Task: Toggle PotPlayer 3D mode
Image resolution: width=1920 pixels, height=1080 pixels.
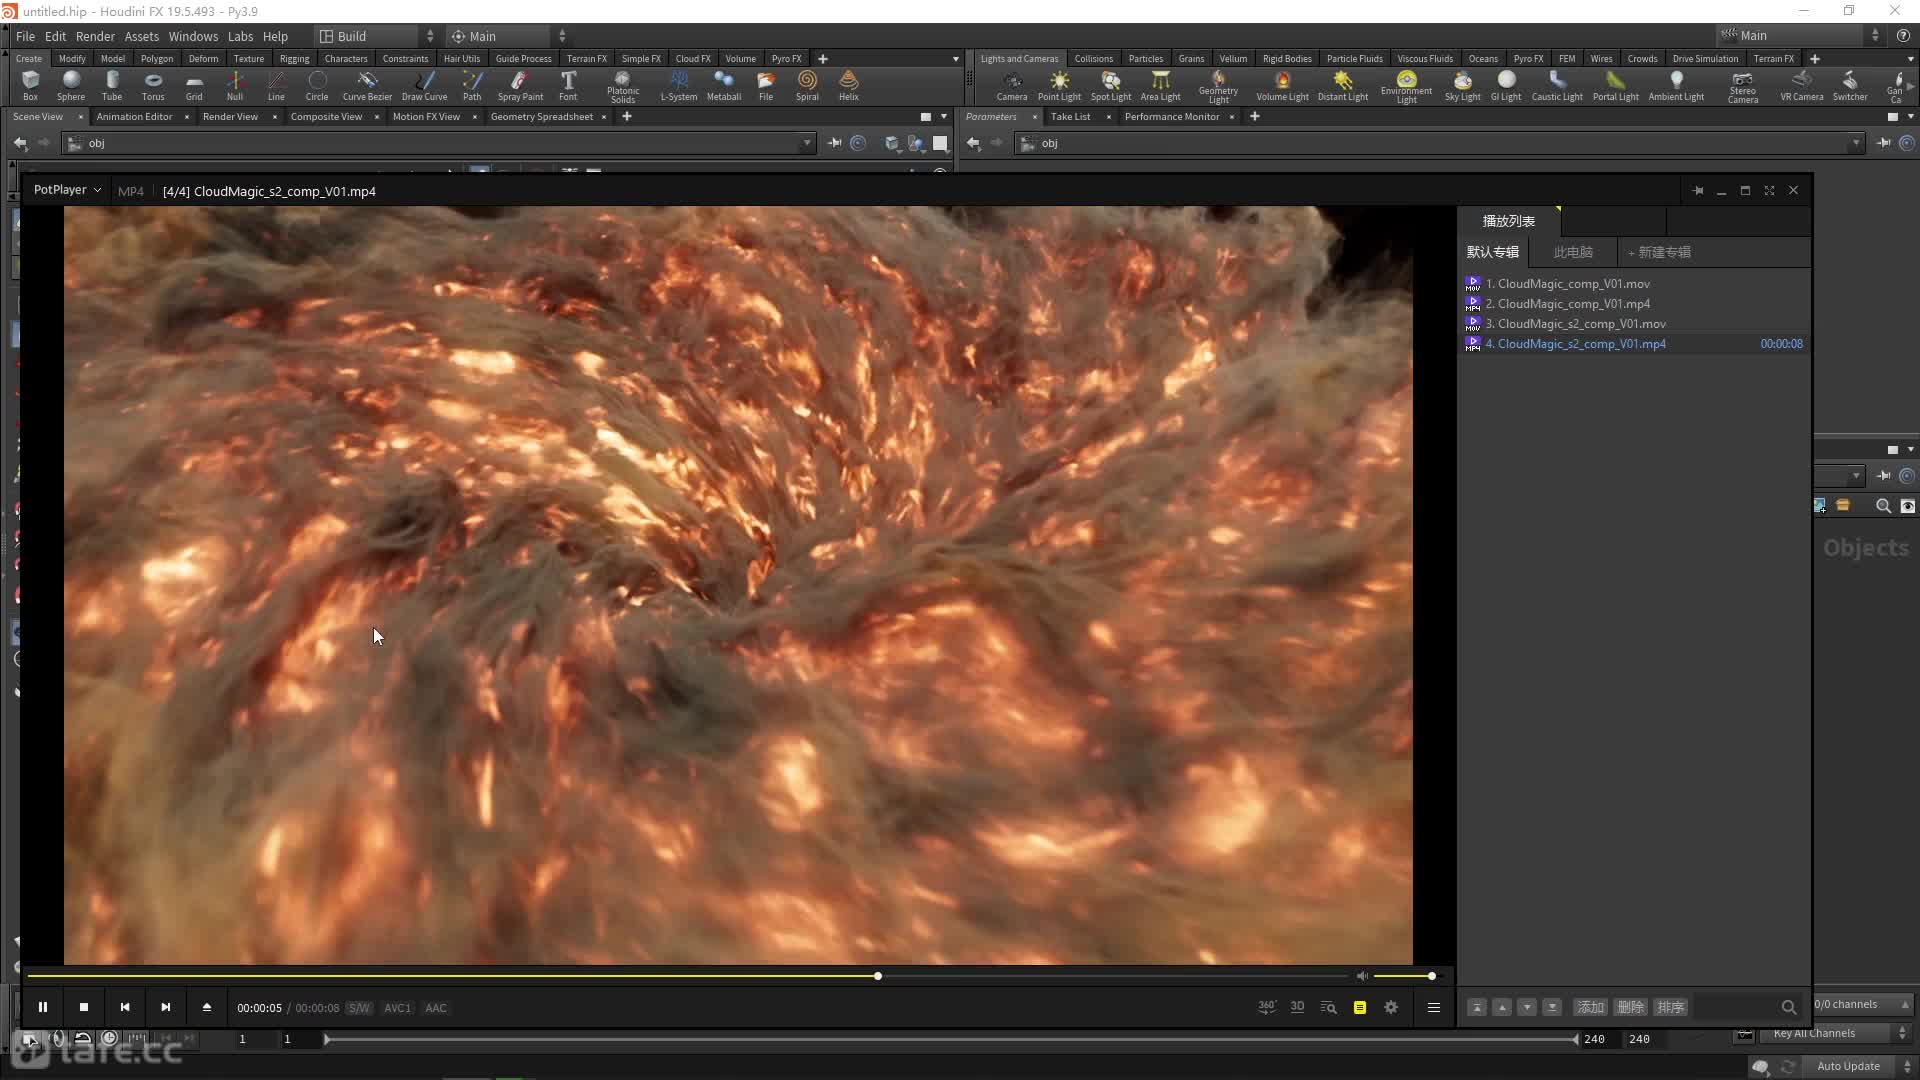Action: [x=1297, y=1007]
